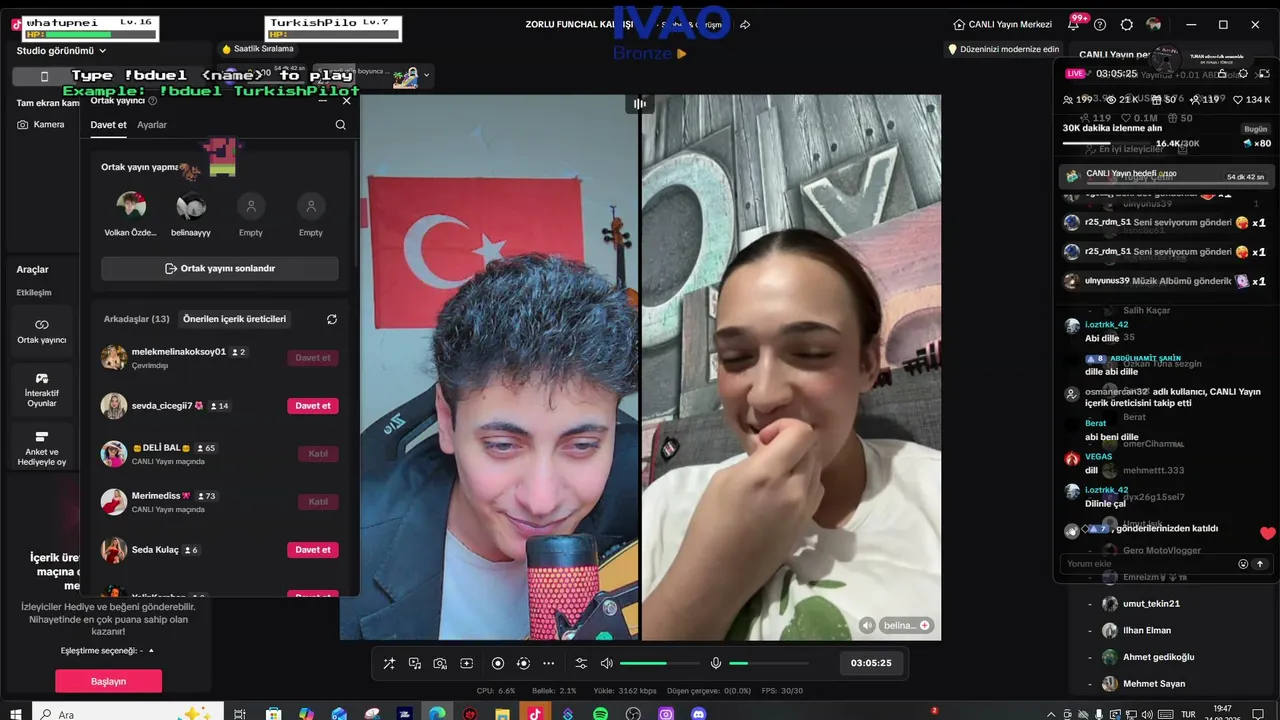Open TikTok app from the taskbar

pos(535,714)
